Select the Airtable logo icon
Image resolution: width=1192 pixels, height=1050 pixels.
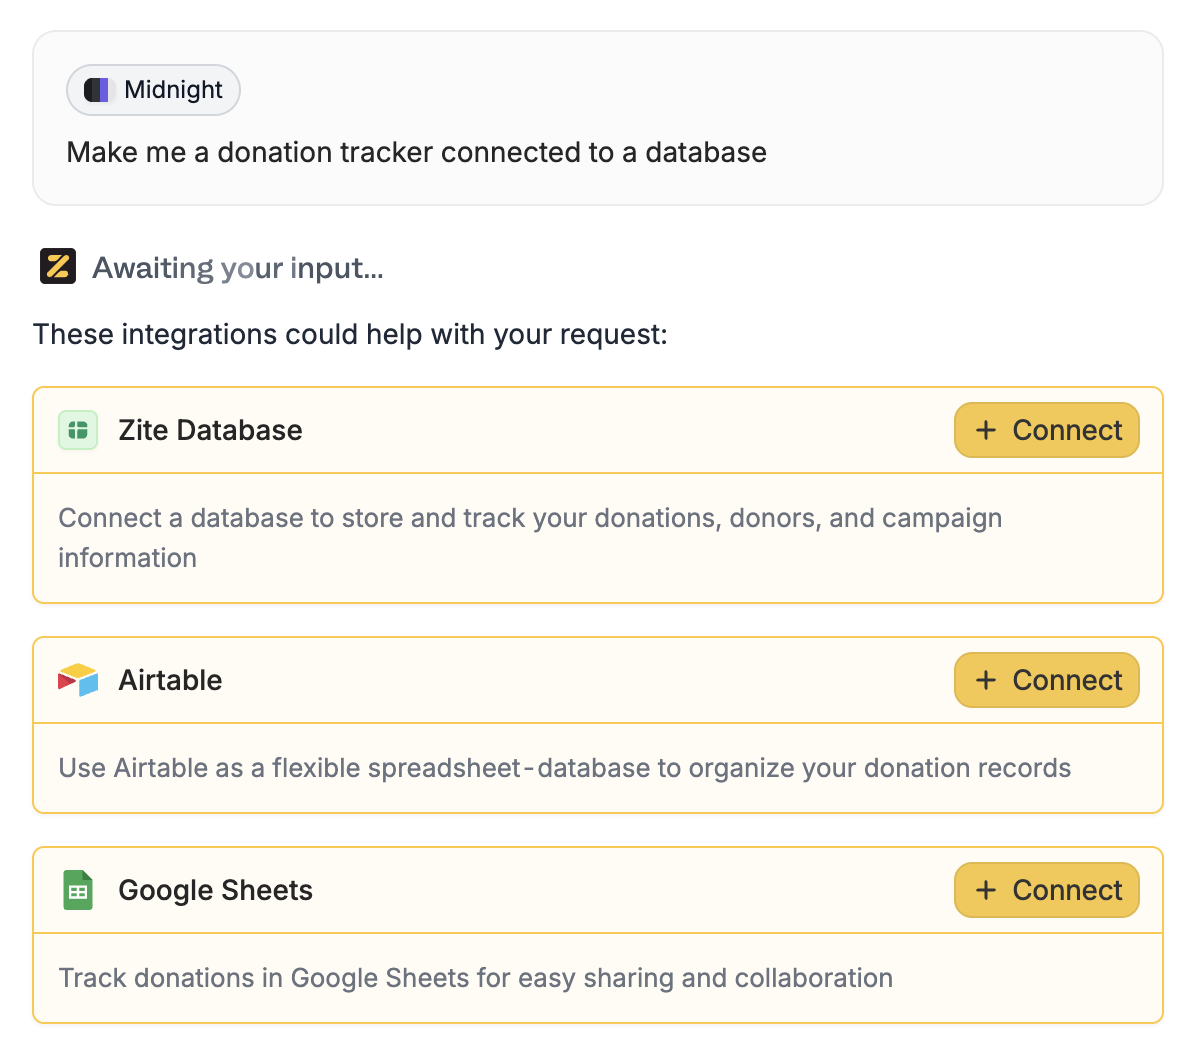[78, 680]
